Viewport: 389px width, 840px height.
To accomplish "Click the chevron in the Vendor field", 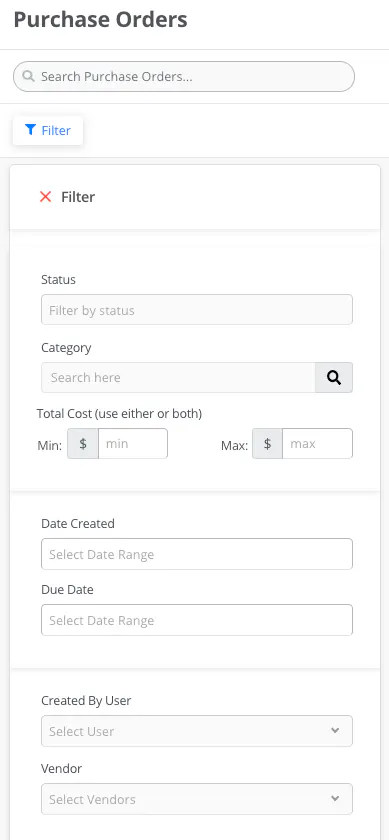I will (335, 799).
